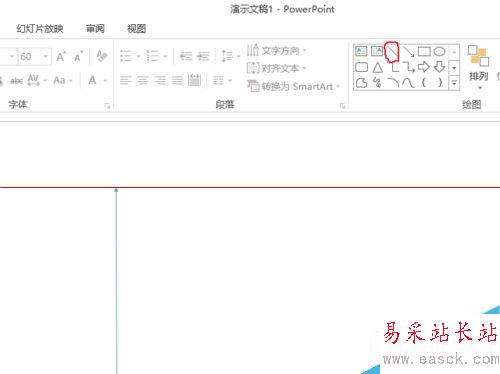Click the Increase Font Size icon
Screen dimensions: 500x374
61,57
